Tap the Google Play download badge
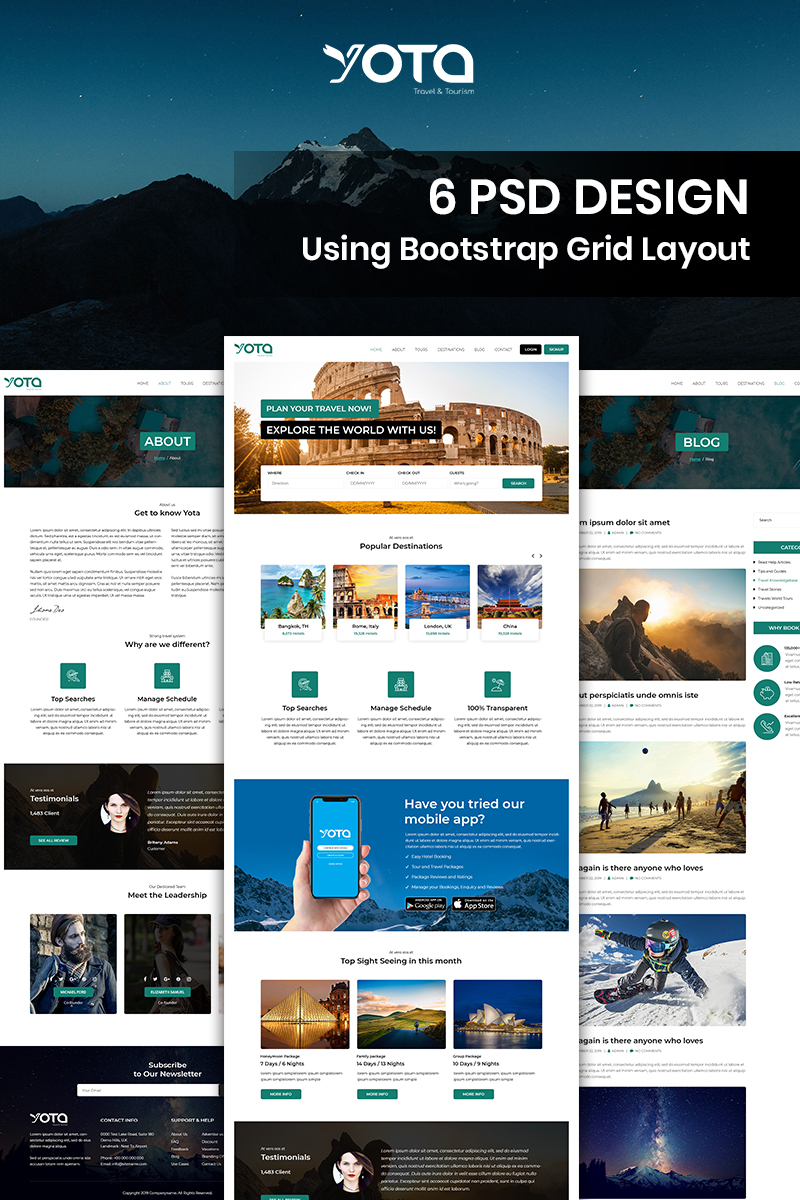This screenshot has width=800, height=1200. pyautogui.click(x=426, y=904)
